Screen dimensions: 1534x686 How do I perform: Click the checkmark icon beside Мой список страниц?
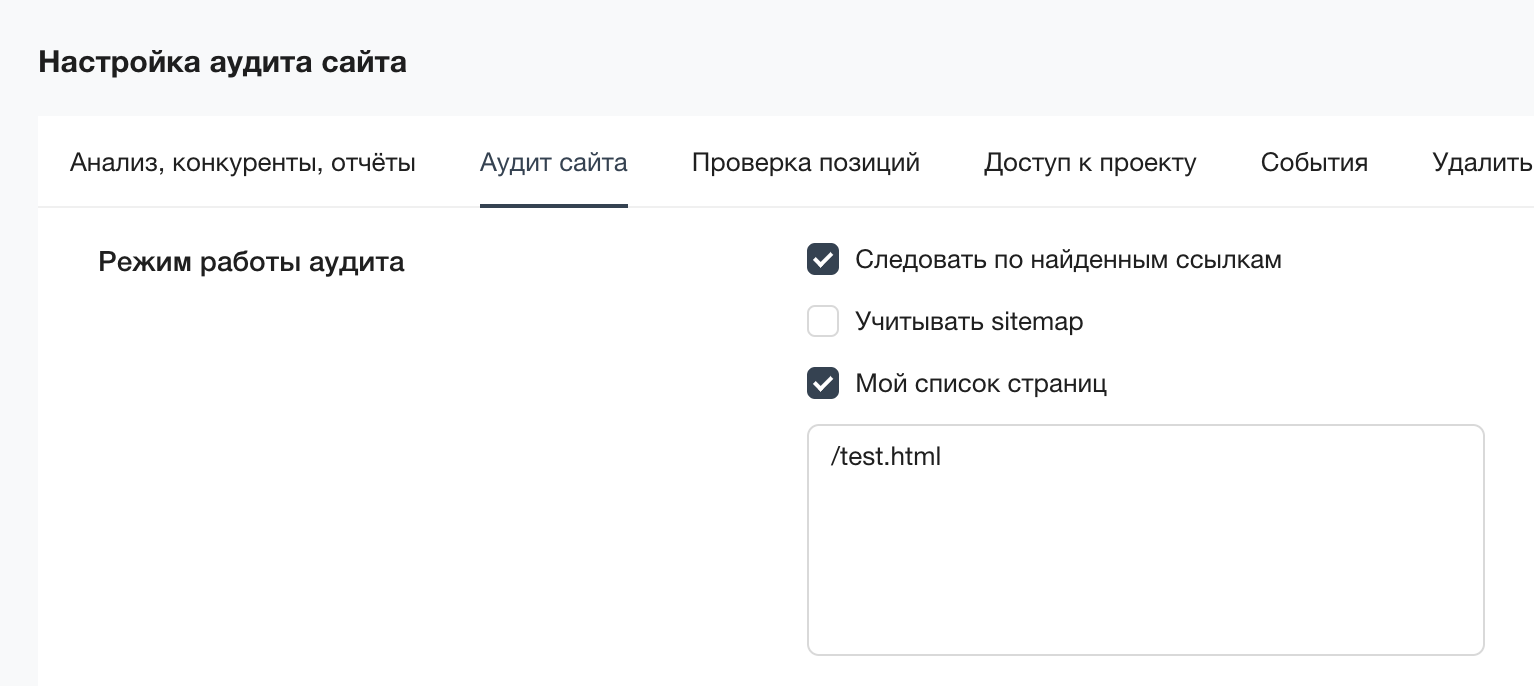[823, 384]
